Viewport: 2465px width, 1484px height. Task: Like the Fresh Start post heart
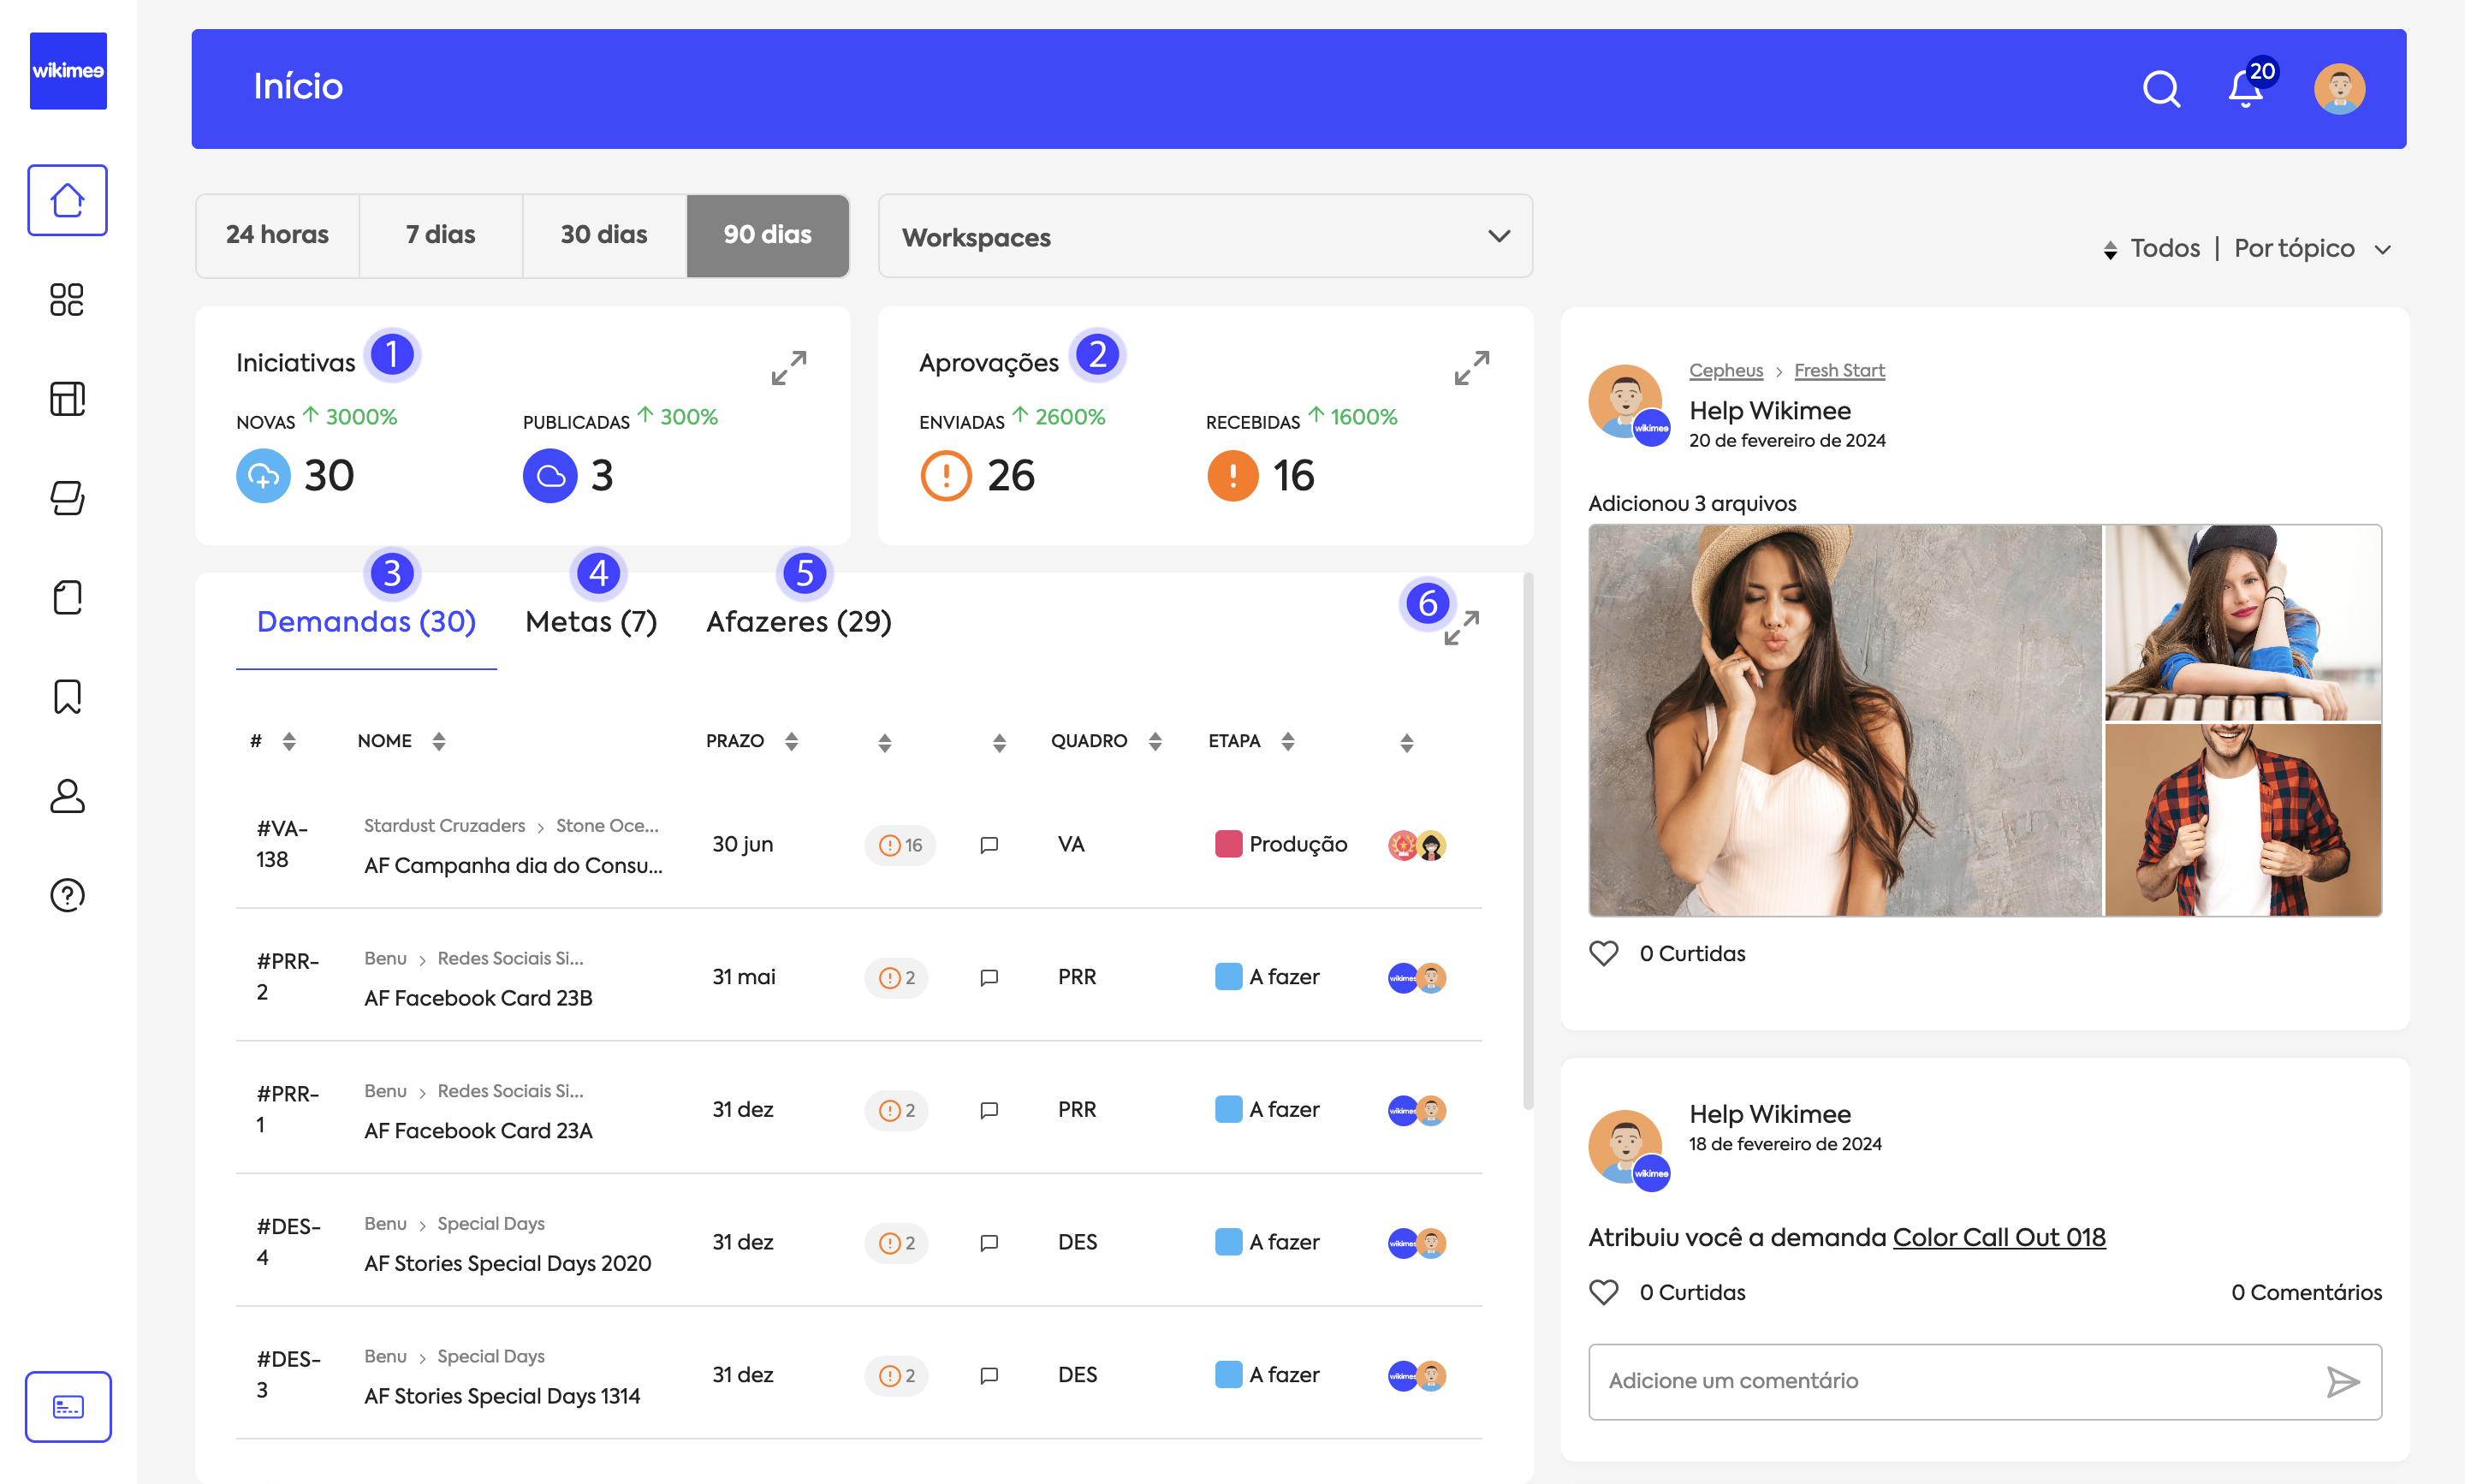tap(1604, 953)
